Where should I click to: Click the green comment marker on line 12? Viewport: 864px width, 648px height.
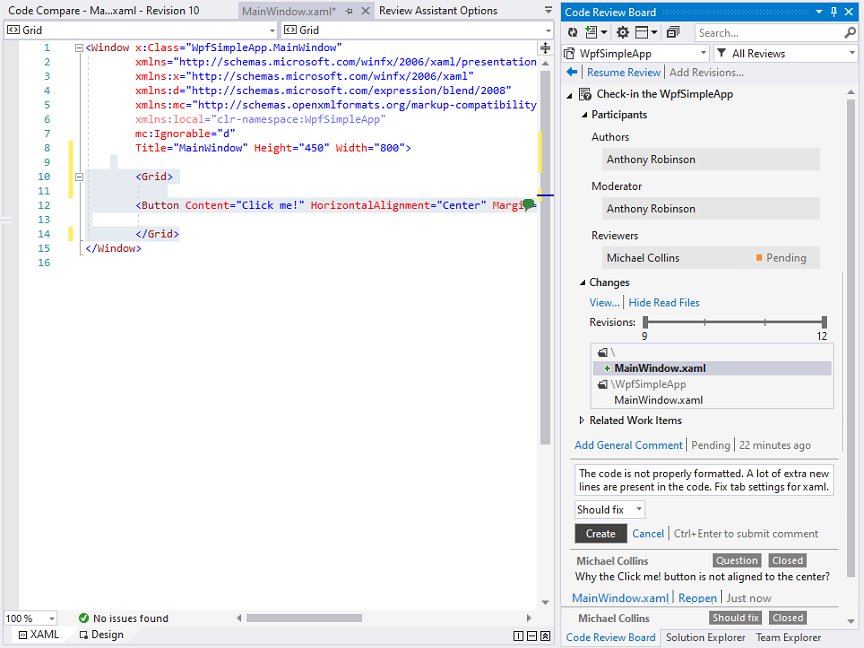pyautogui.click(x=528, y=204)
